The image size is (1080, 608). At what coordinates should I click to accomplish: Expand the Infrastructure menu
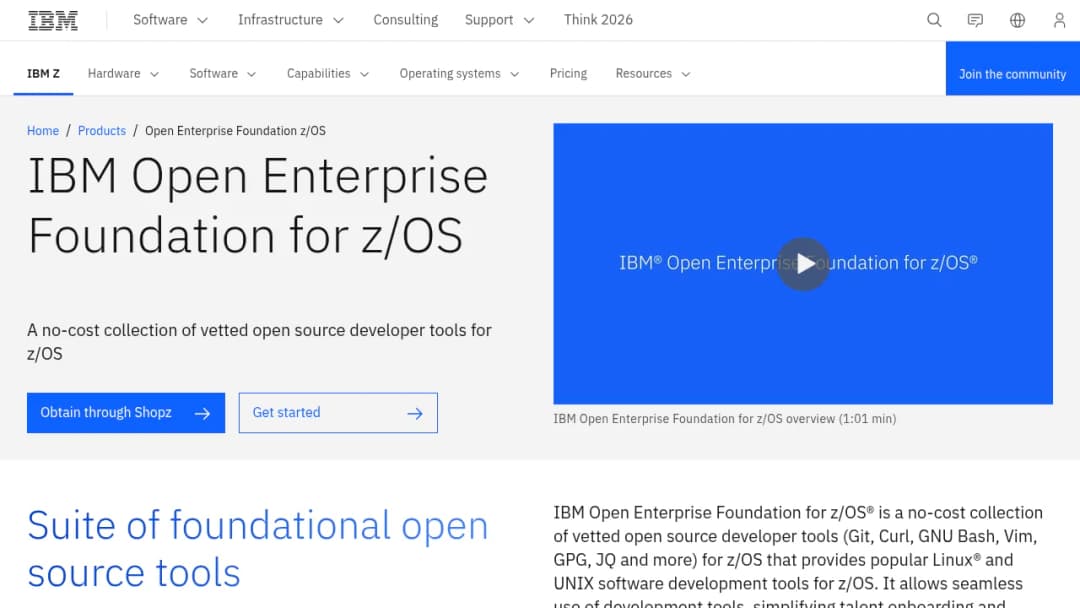click(291, 20)
